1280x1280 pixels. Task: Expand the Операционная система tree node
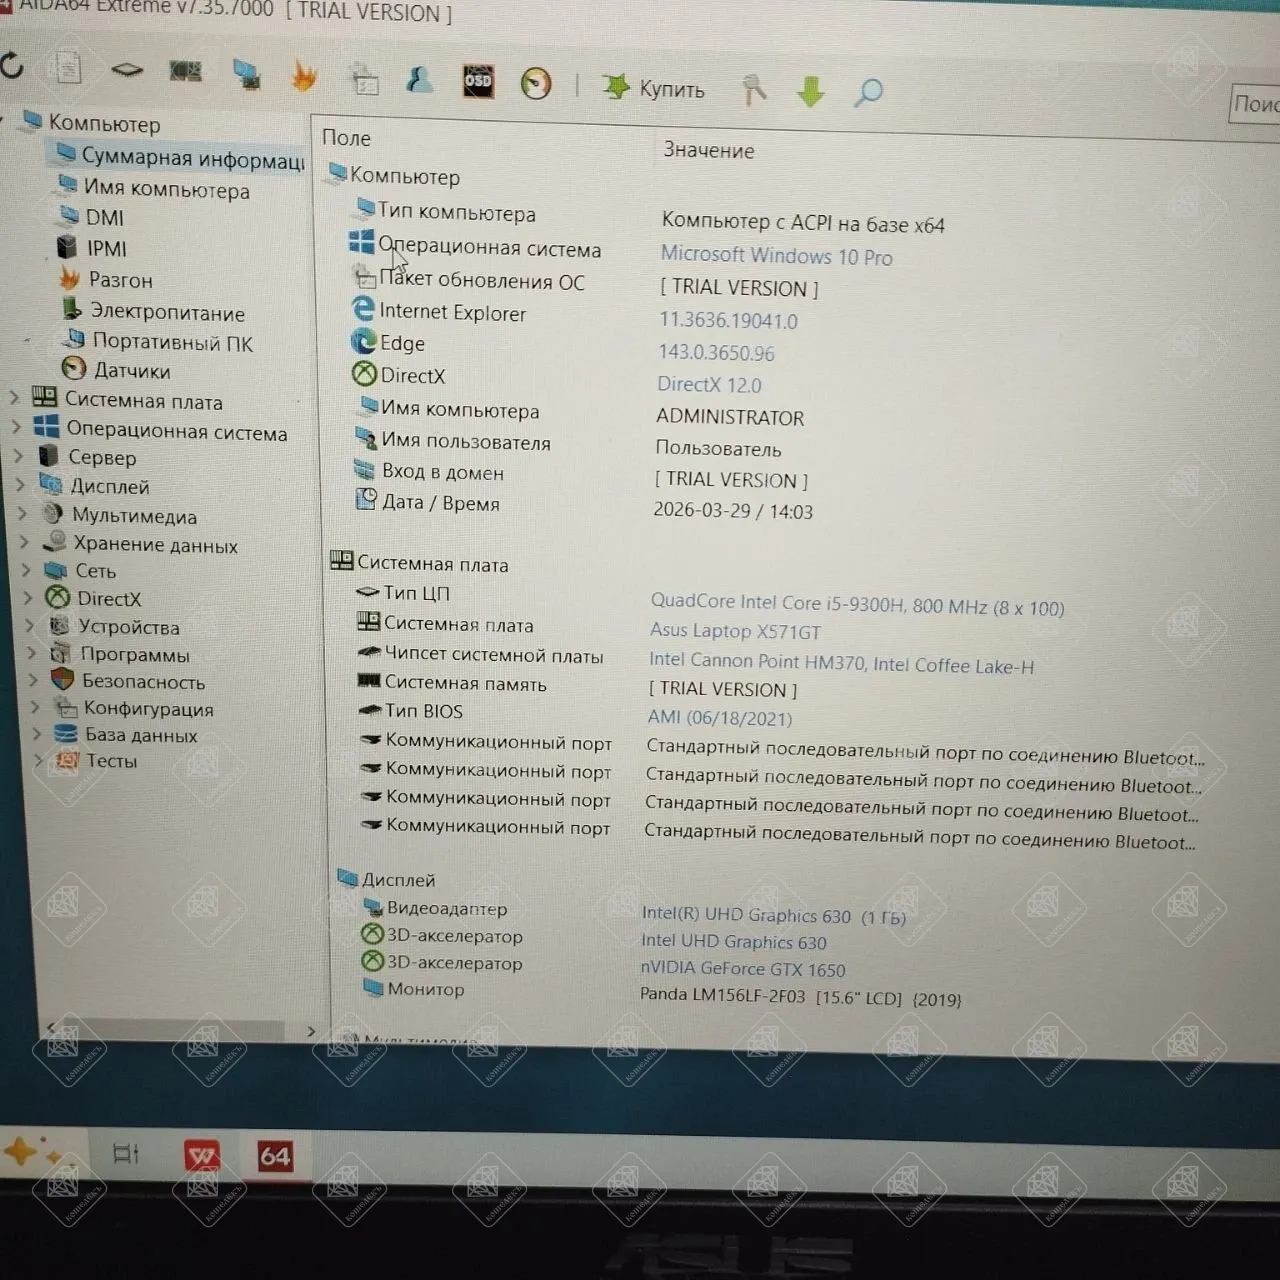16,427
